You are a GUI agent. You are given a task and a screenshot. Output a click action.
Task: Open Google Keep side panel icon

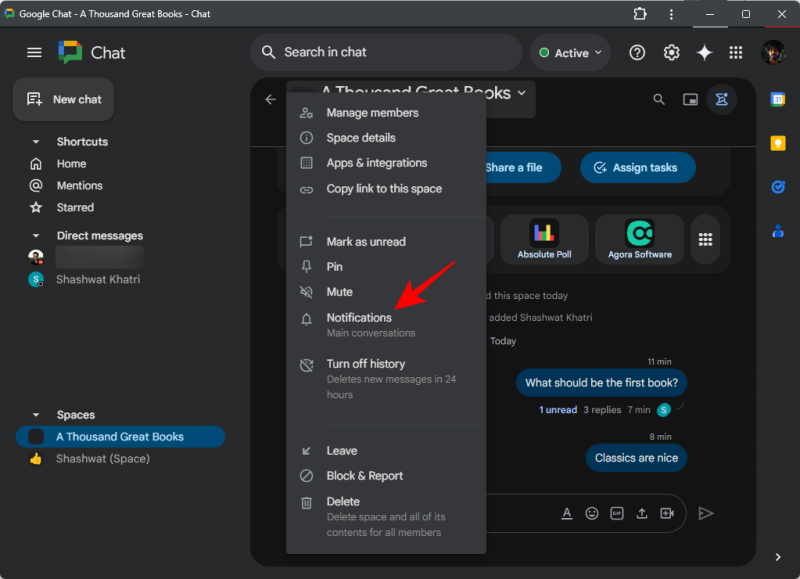pos(777,143)
